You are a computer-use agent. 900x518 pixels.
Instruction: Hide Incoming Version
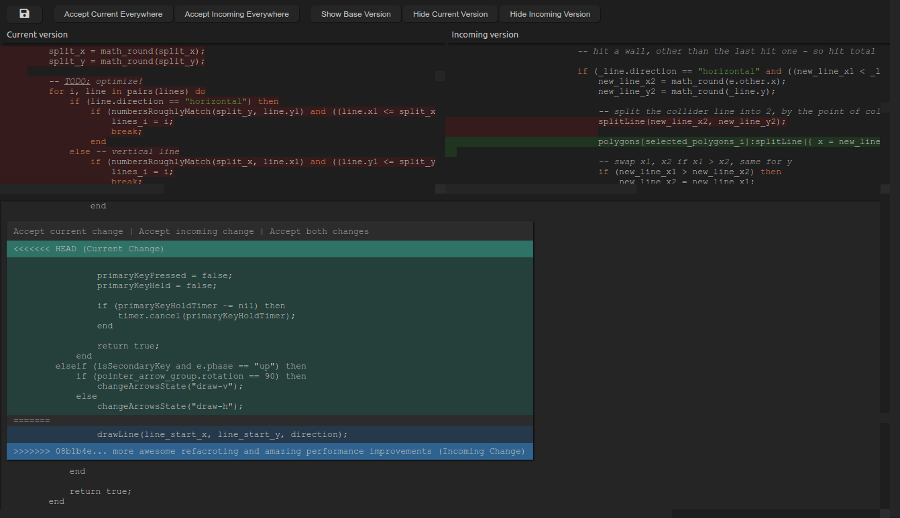pyautogui.click(x=550, y=14)
